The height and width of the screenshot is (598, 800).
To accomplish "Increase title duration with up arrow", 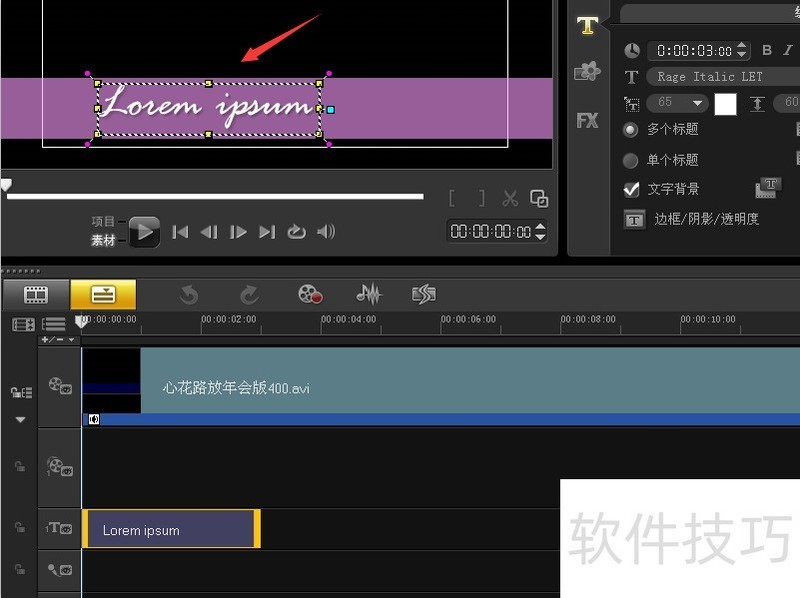I will 742,46.
